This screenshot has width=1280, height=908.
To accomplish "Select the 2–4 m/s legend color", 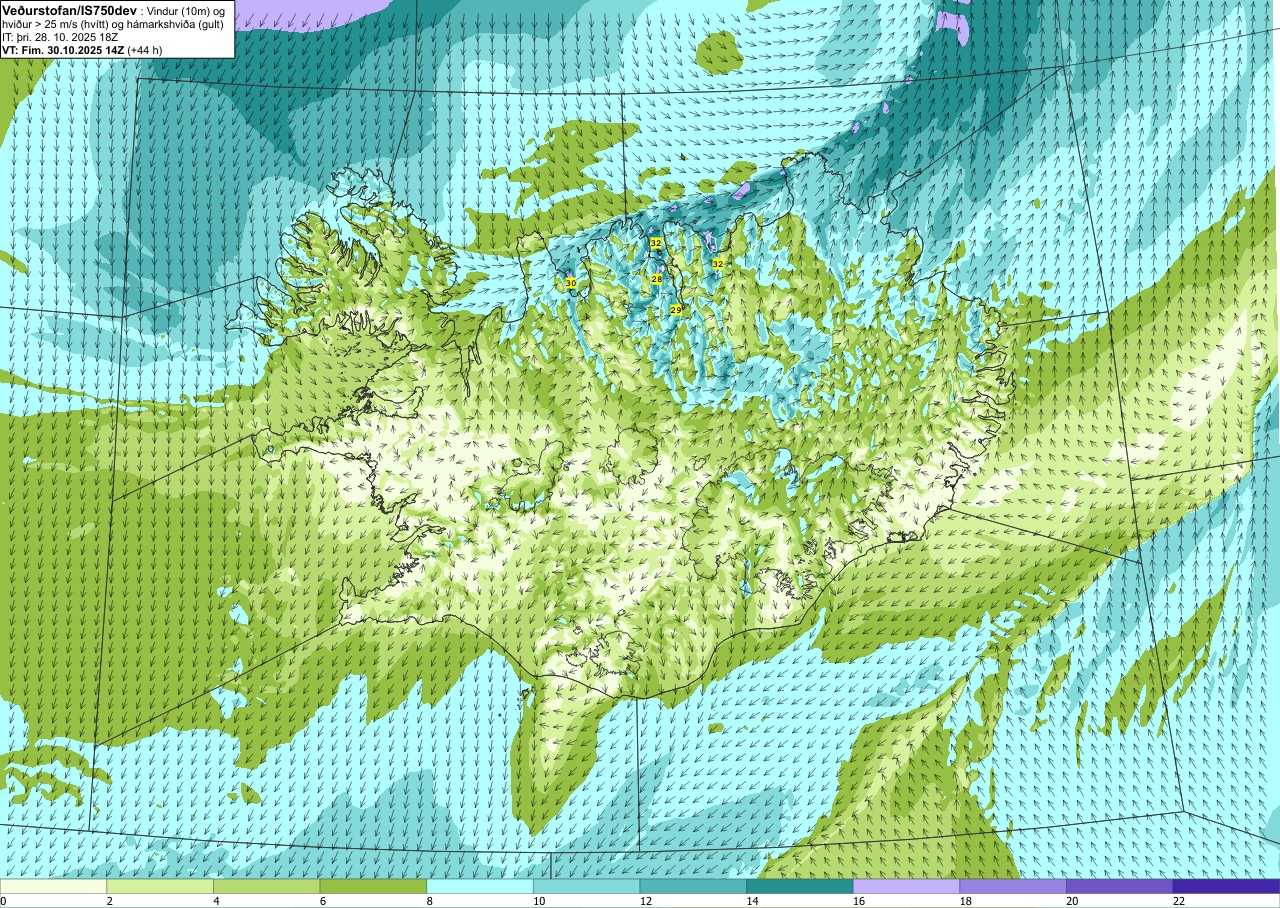I will 160,886.
